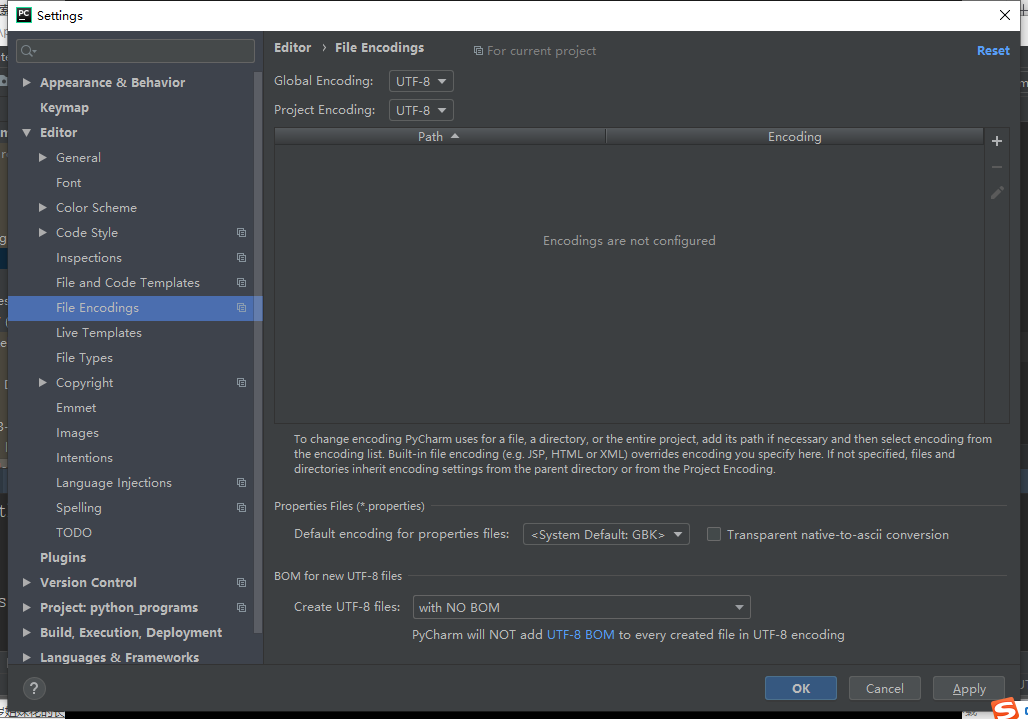
Task: Focus the settings search field
Action: pyautogui.click(x=136, y=51)
